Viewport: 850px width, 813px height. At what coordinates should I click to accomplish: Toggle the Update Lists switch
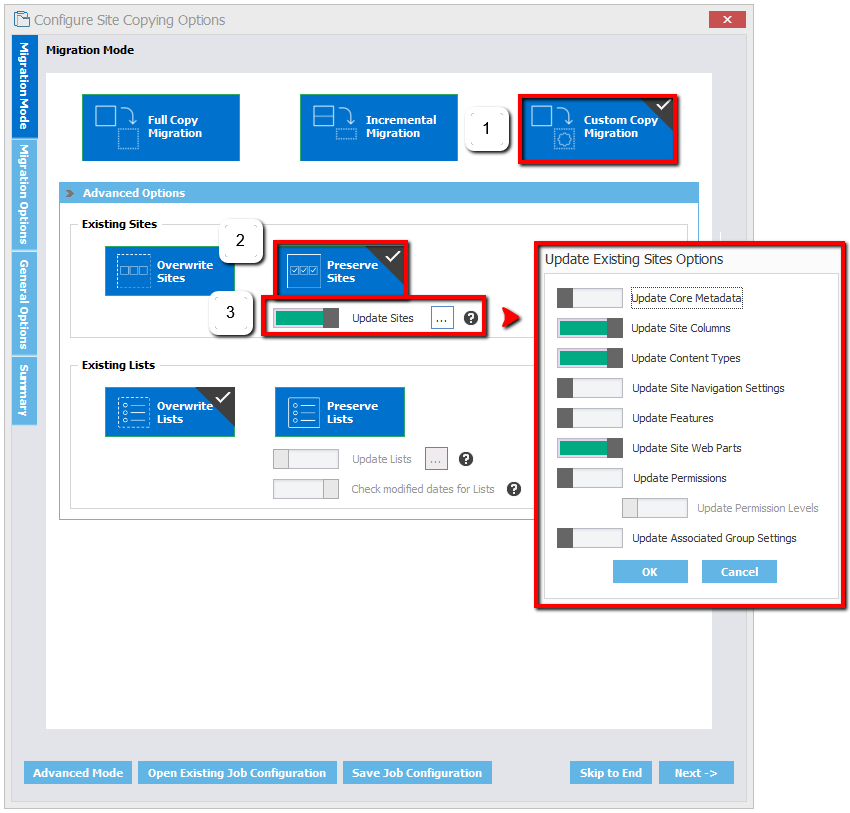click(x=306, y=459)
